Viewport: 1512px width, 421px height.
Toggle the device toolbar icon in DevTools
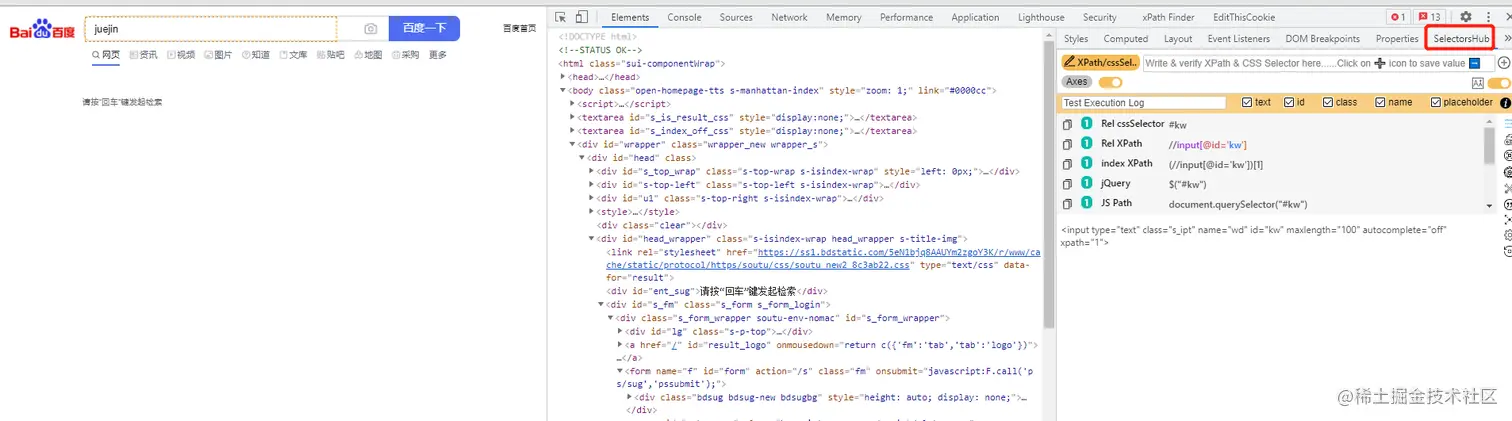point(582,17)
